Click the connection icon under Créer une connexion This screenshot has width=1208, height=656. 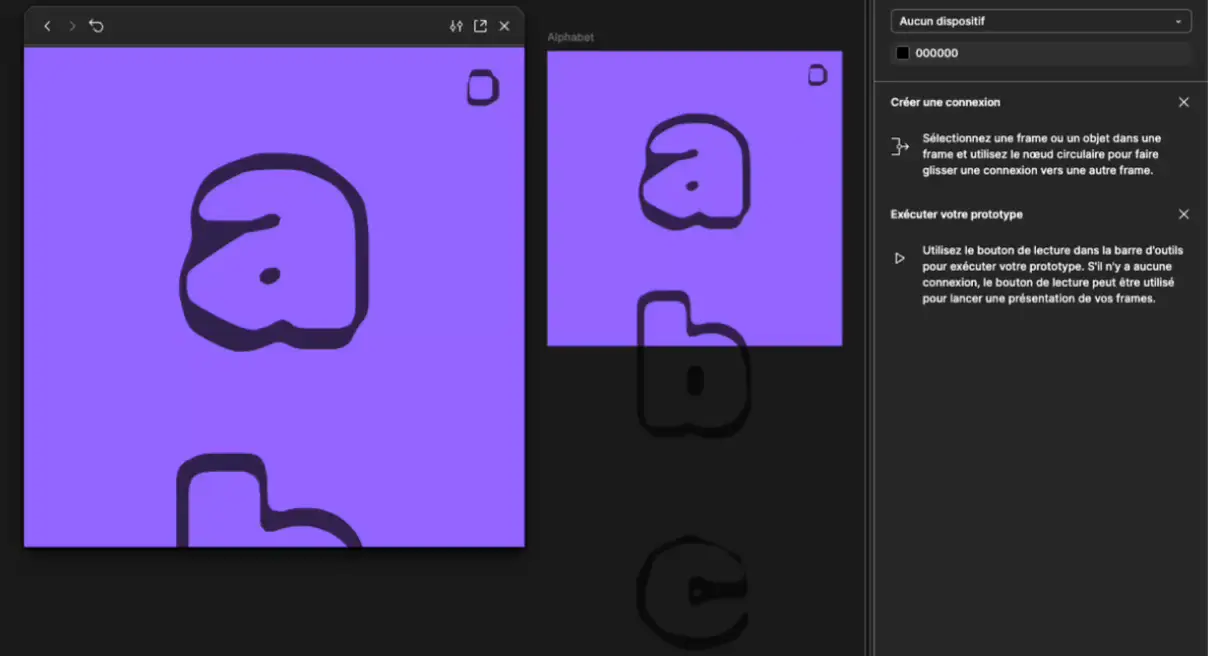pyautogui.click(x=899, y=147)
